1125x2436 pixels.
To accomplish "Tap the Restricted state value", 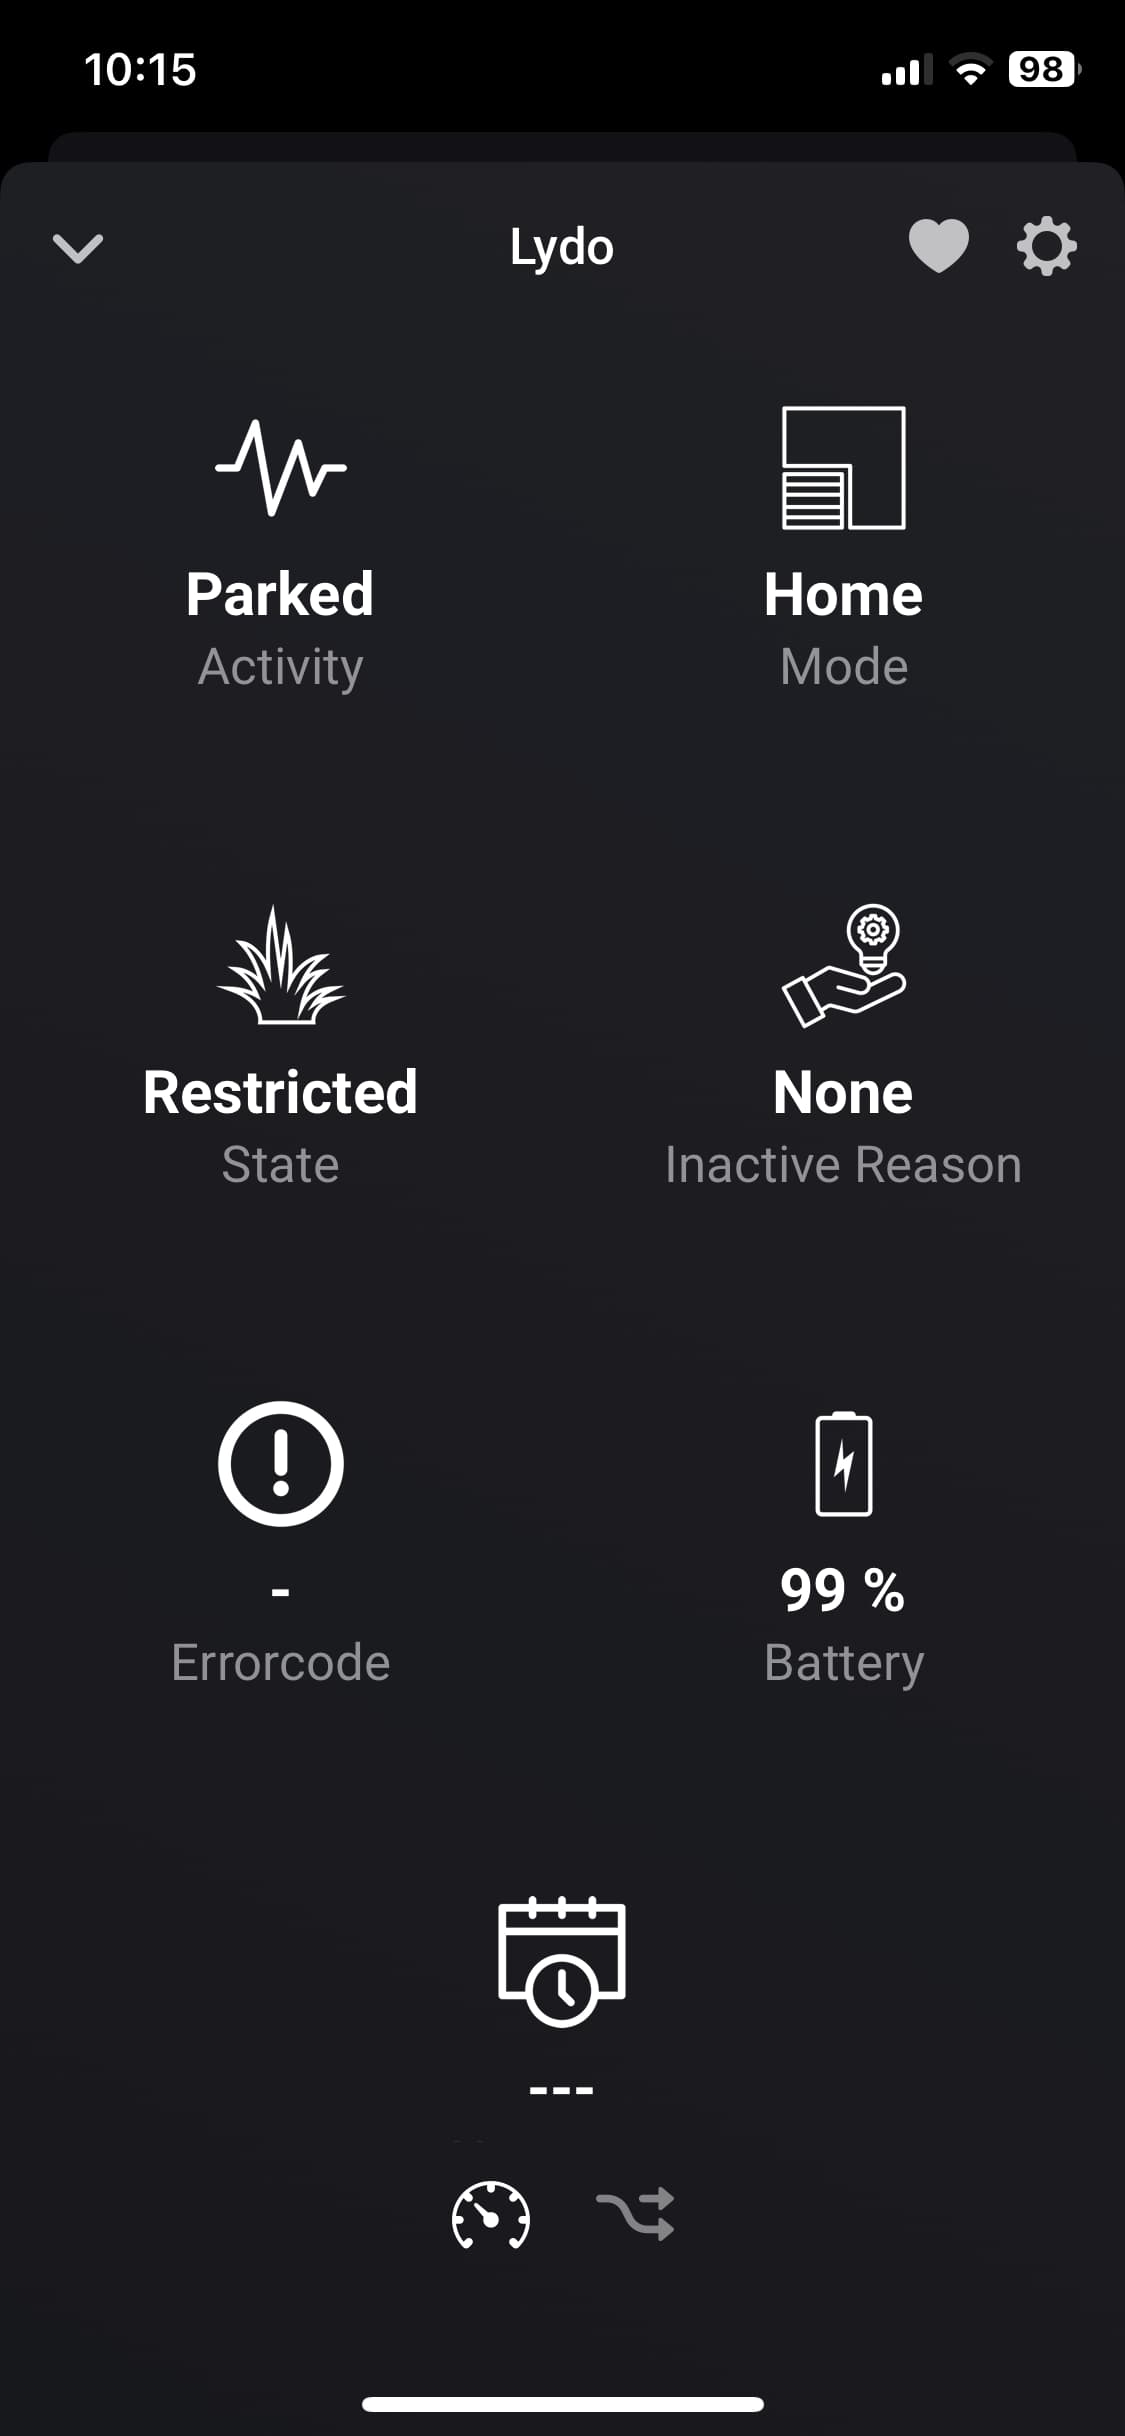I will tap(280, 1092).
